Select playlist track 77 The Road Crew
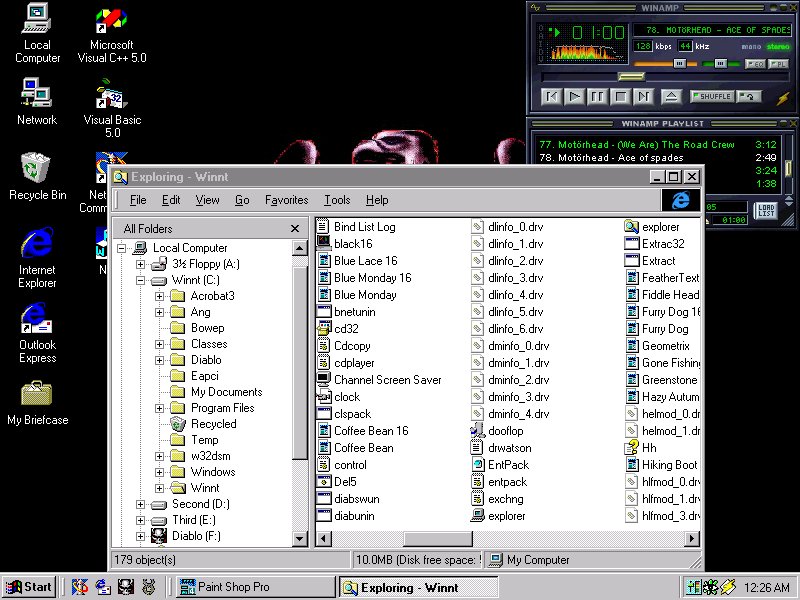Viewport: 800px width, 600px height. 658,144
